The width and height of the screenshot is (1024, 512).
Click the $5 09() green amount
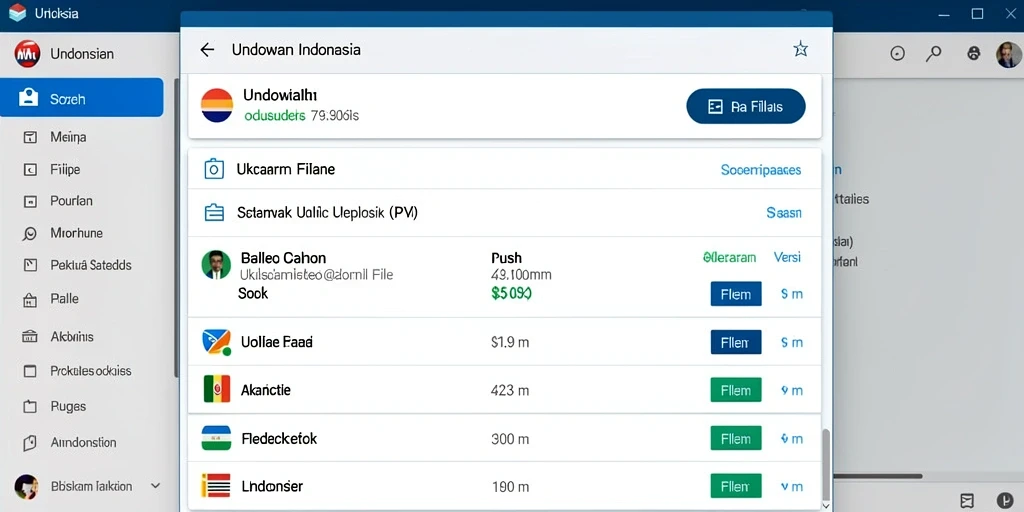(511, 294)
